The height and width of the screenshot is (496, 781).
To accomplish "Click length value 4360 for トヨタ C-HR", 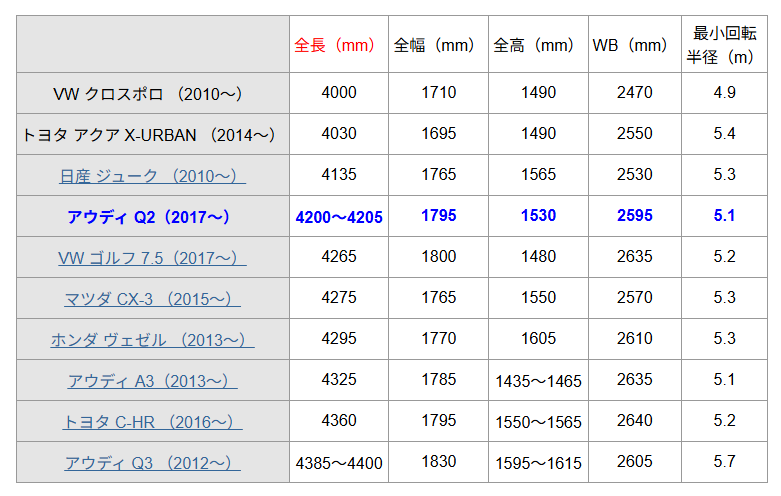I will click(x=339, y=420).
